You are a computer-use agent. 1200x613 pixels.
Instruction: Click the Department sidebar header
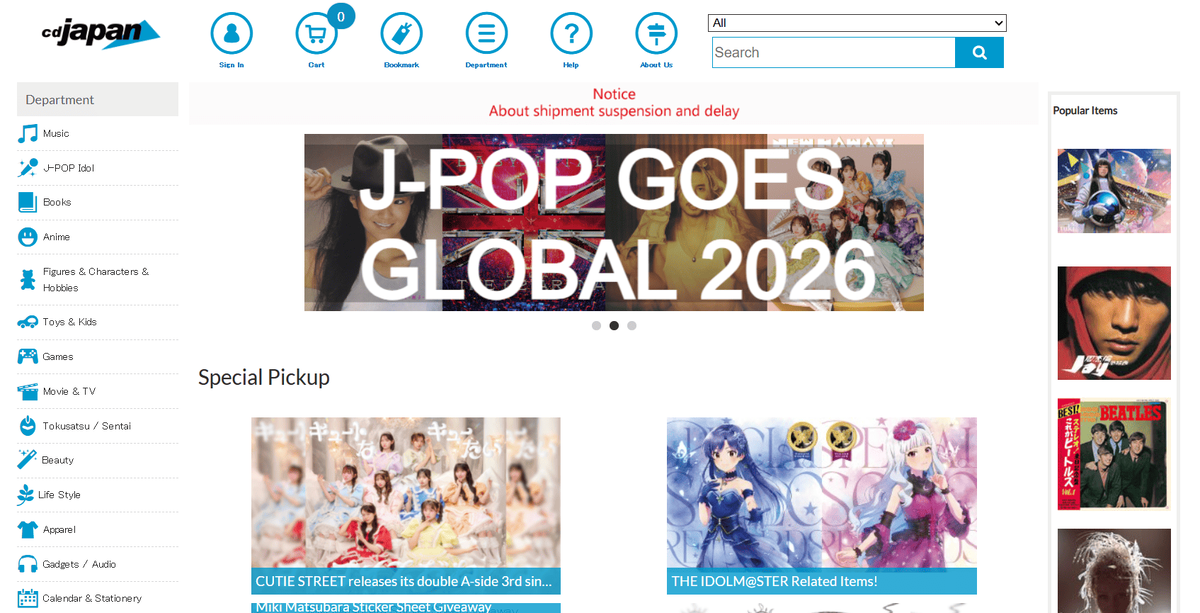tap(98, 99)
